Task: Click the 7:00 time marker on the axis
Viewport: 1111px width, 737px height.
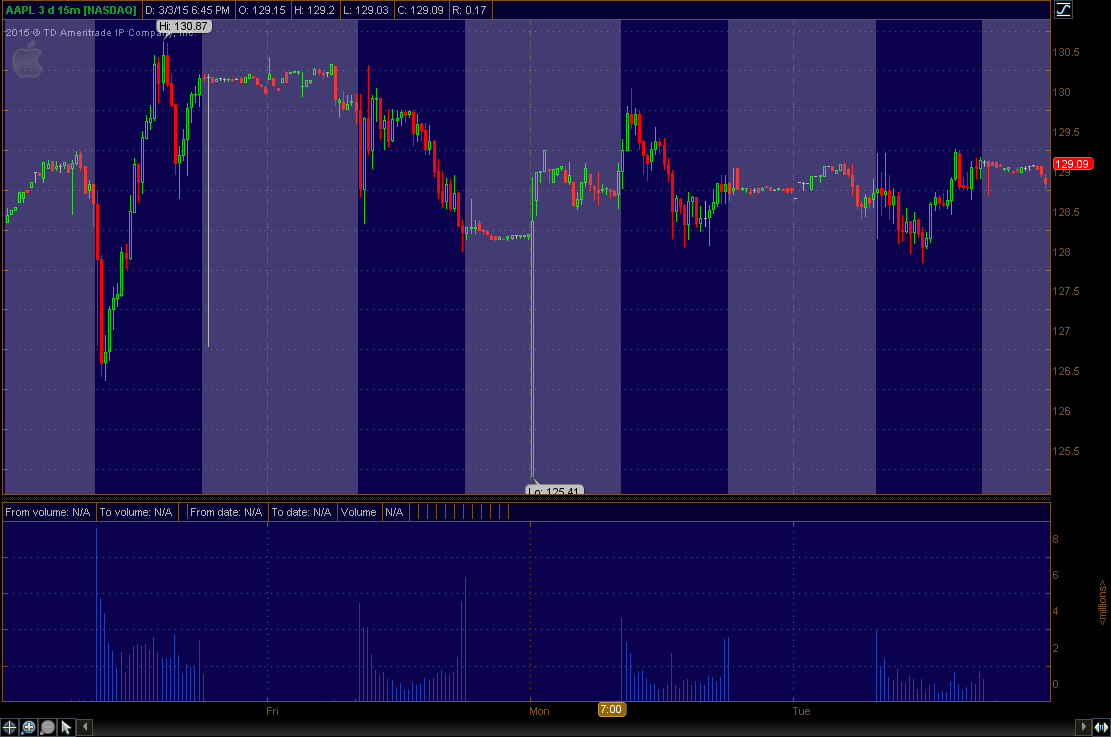Action: [x=611, y=709]
